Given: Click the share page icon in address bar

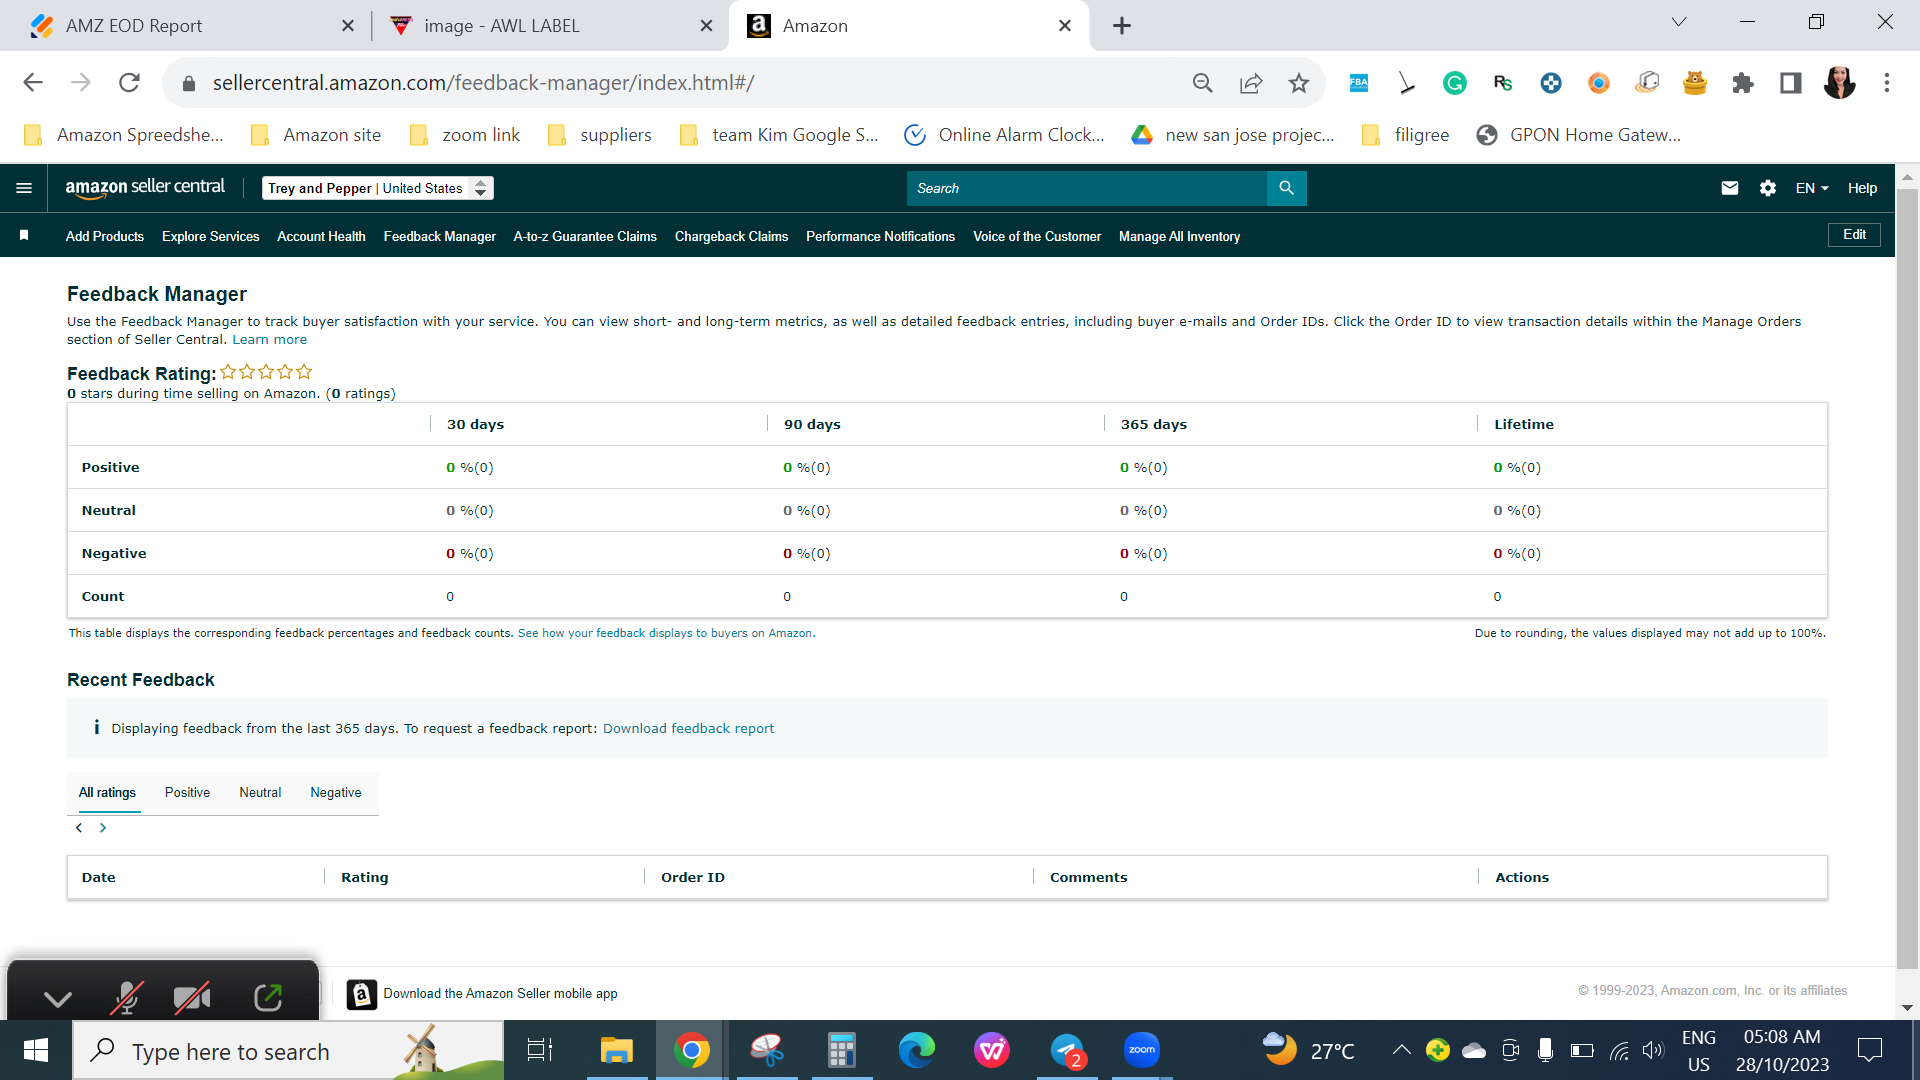Looking at the screenshot, I should [x=1251, y=83].
